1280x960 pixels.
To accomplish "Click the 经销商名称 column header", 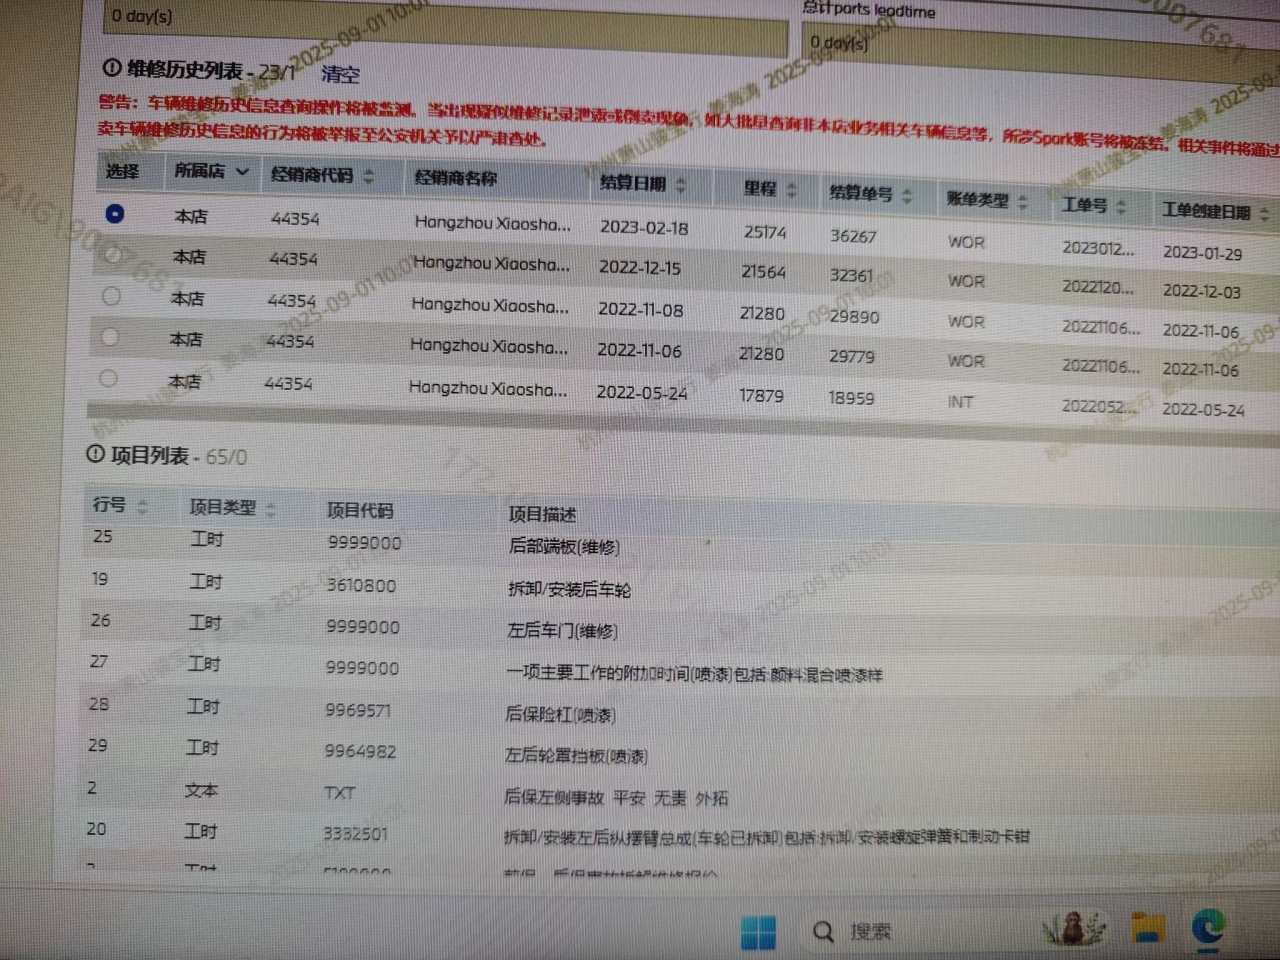I will coord(456,178).
